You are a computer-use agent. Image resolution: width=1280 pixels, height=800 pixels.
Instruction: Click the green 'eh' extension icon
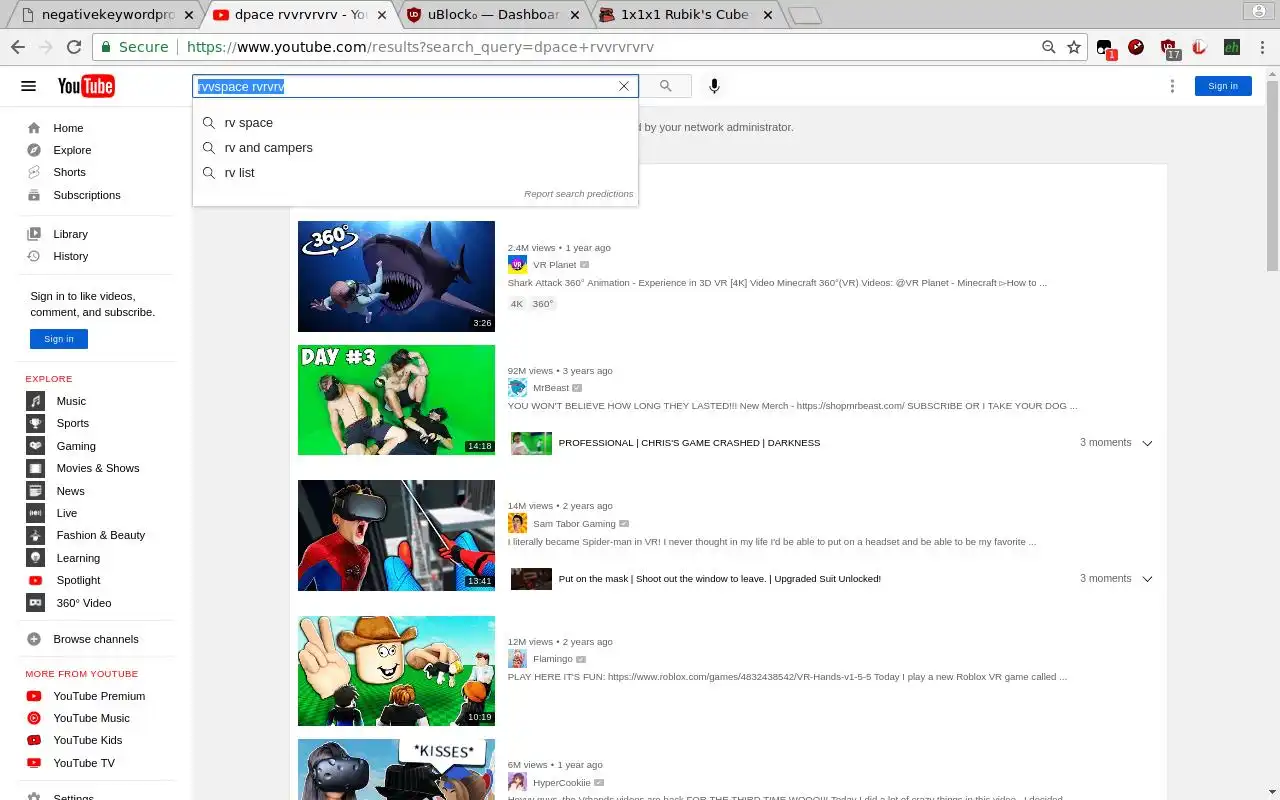[x=1232, y=47]
